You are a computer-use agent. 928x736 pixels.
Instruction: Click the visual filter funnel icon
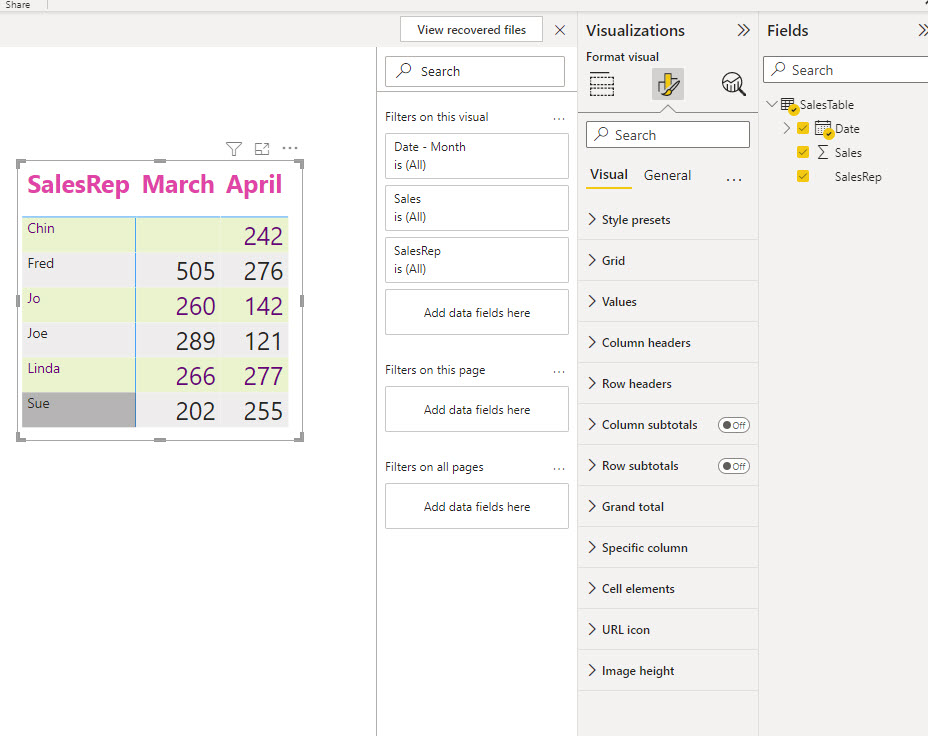click(234, 149)
